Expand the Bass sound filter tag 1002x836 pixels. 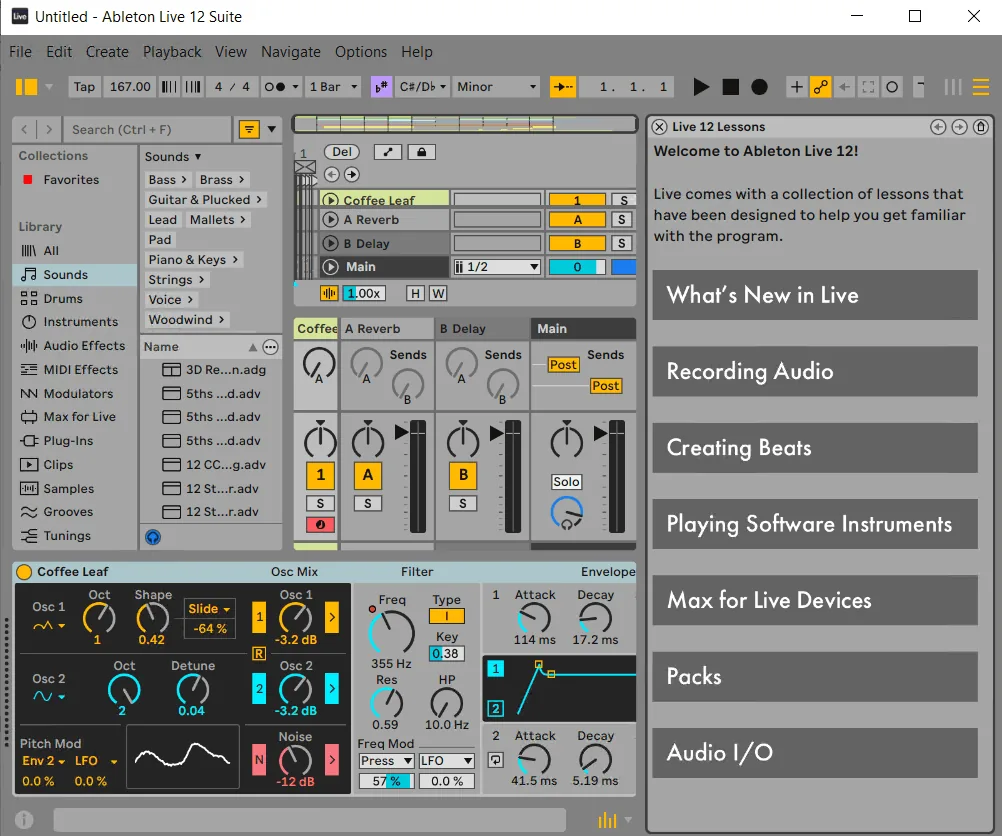click(x=167, y=180)
